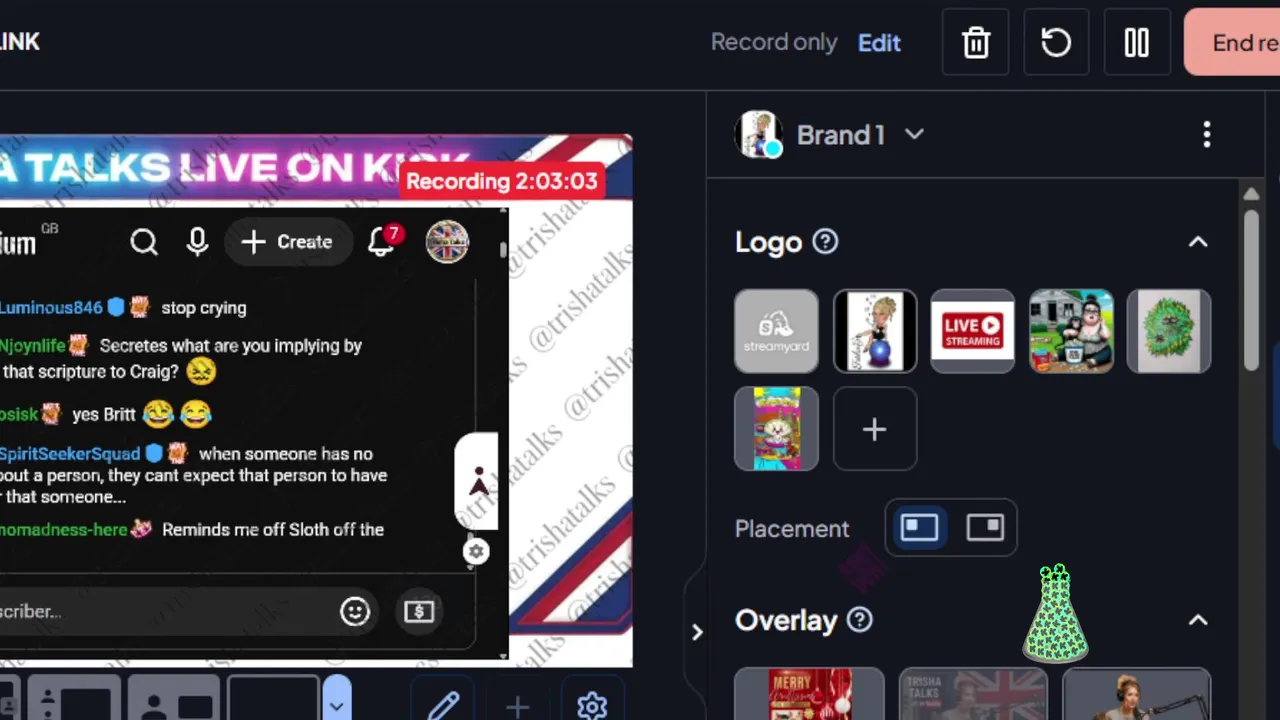Click the 'Record only' label

774,42
